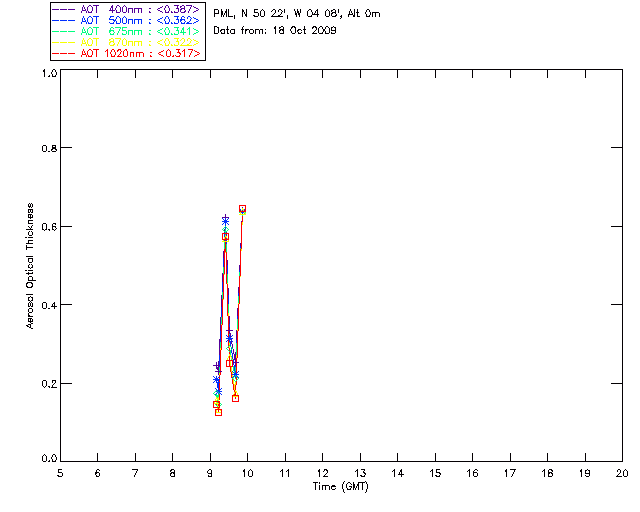This screenshot has height=512, width=640.
Task: Click the 0.2 y-axis tick label
Action: (49, 384)
